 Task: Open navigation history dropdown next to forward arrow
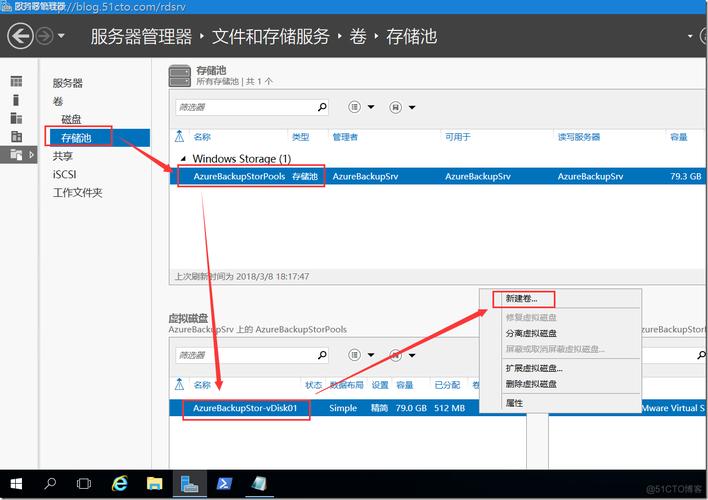point(61,36)
